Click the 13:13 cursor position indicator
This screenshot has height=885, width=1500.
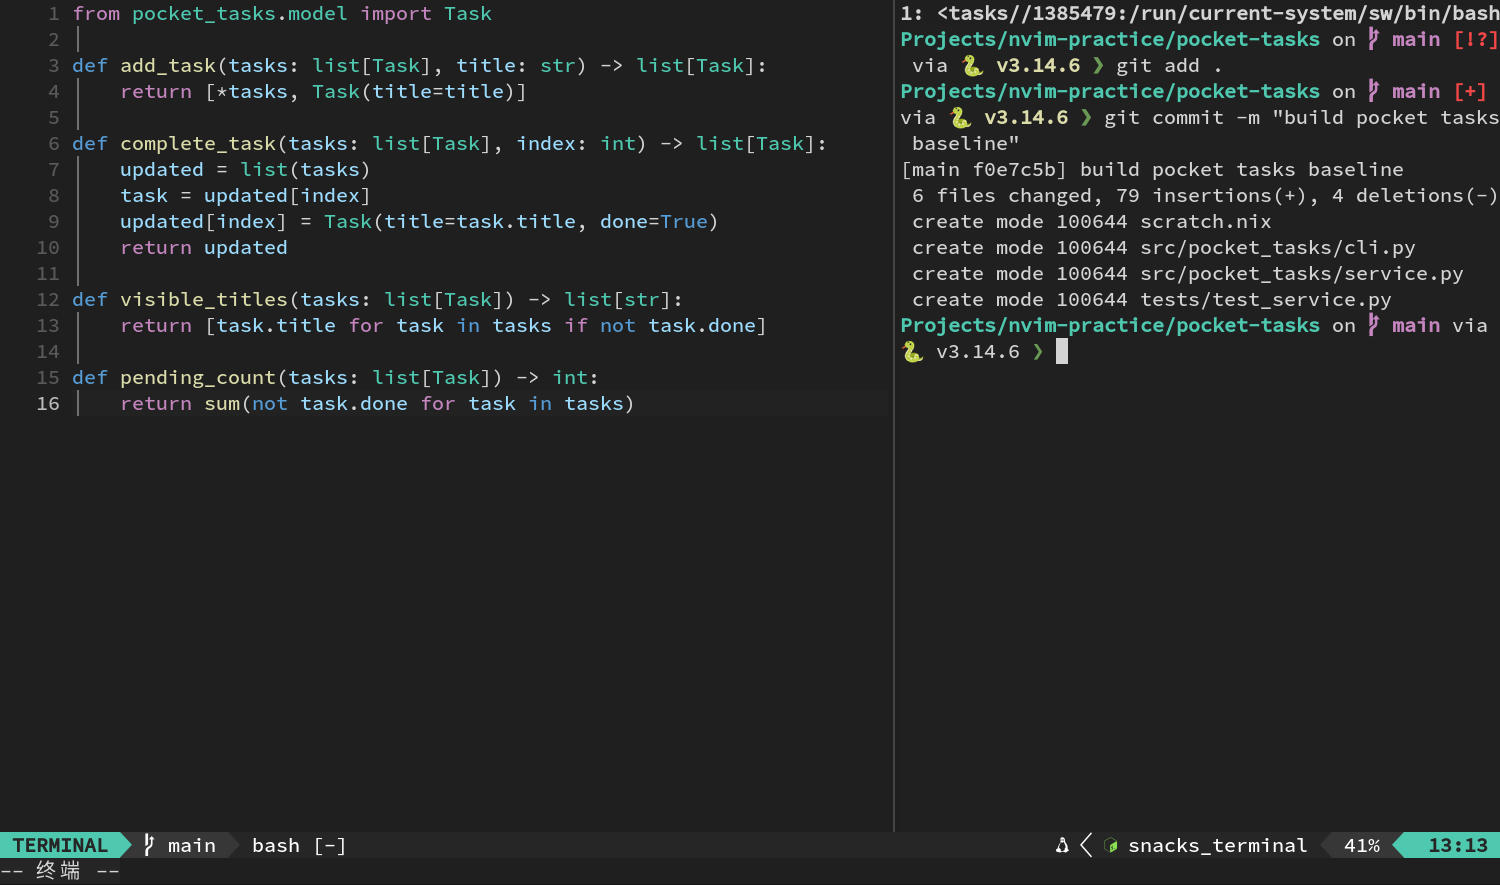click(x=1457, y=845)
